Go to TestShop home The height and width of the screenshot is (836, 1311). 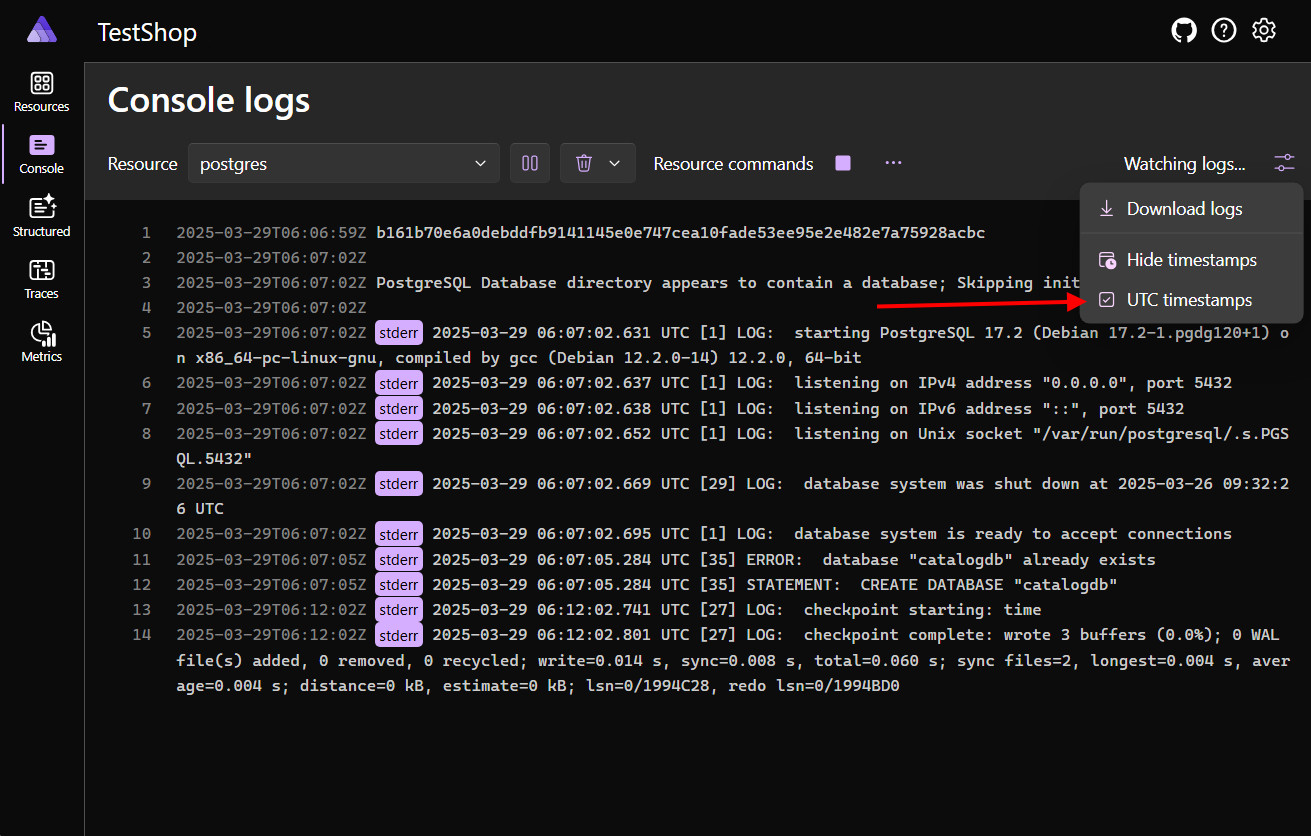tap(147, 32)
